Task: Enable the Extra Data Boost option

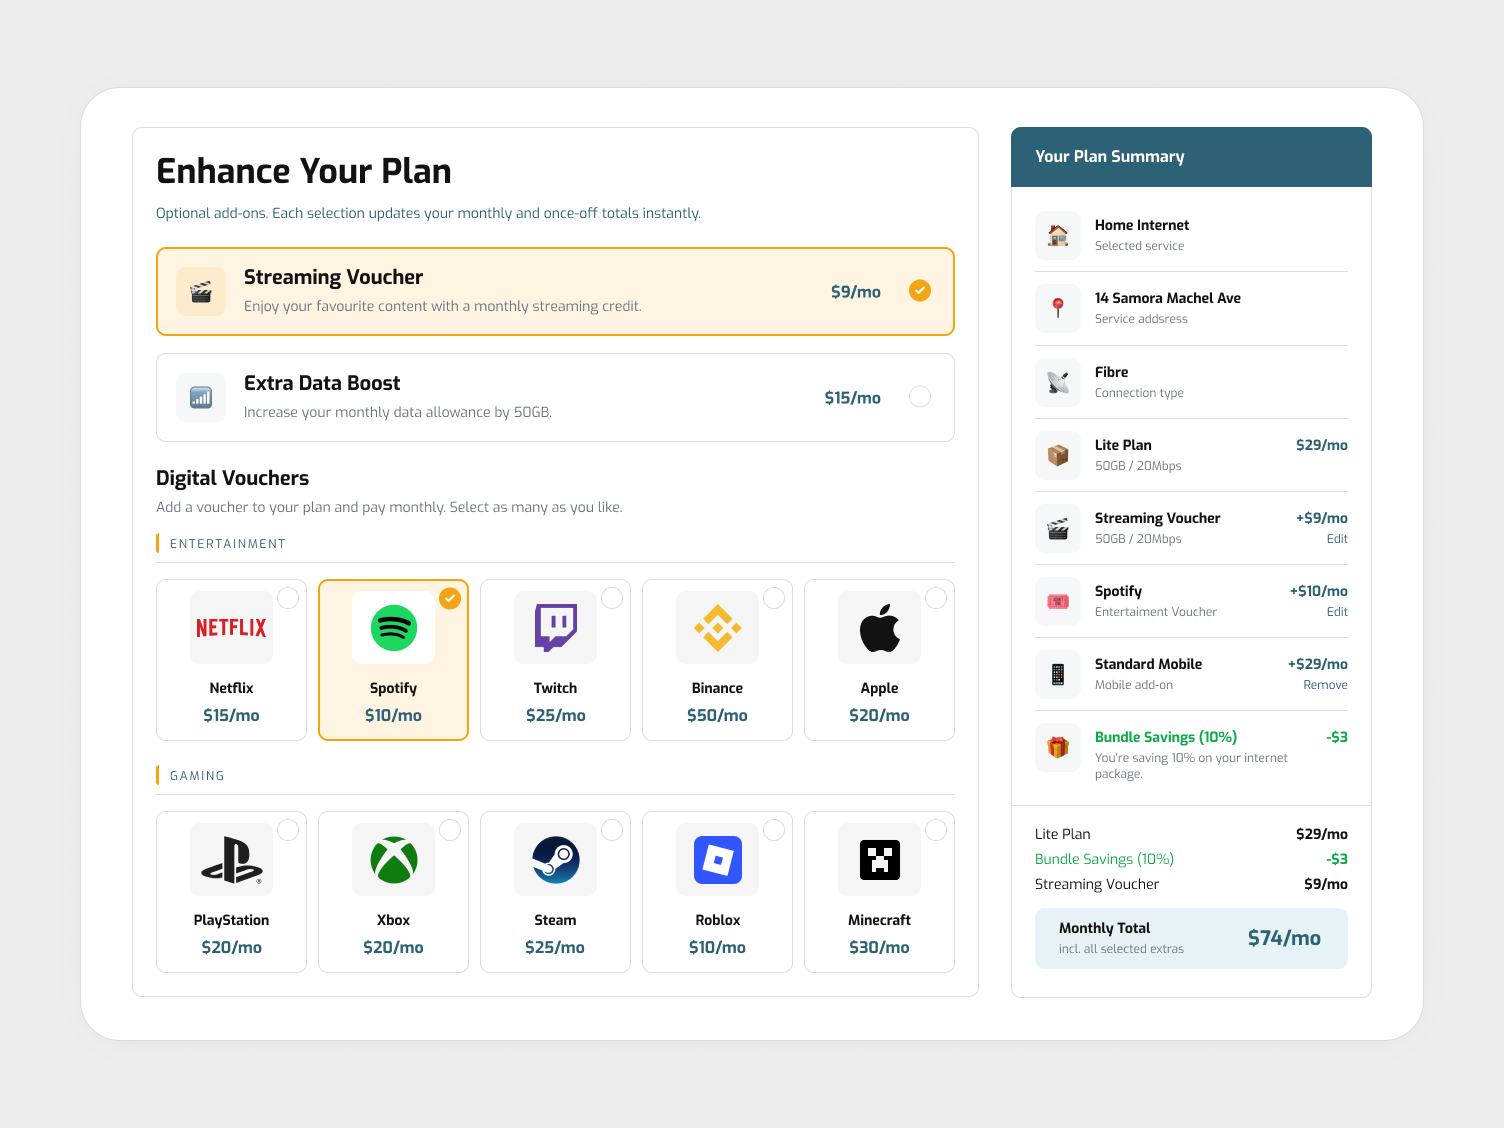Action: (x=920, y=397)
